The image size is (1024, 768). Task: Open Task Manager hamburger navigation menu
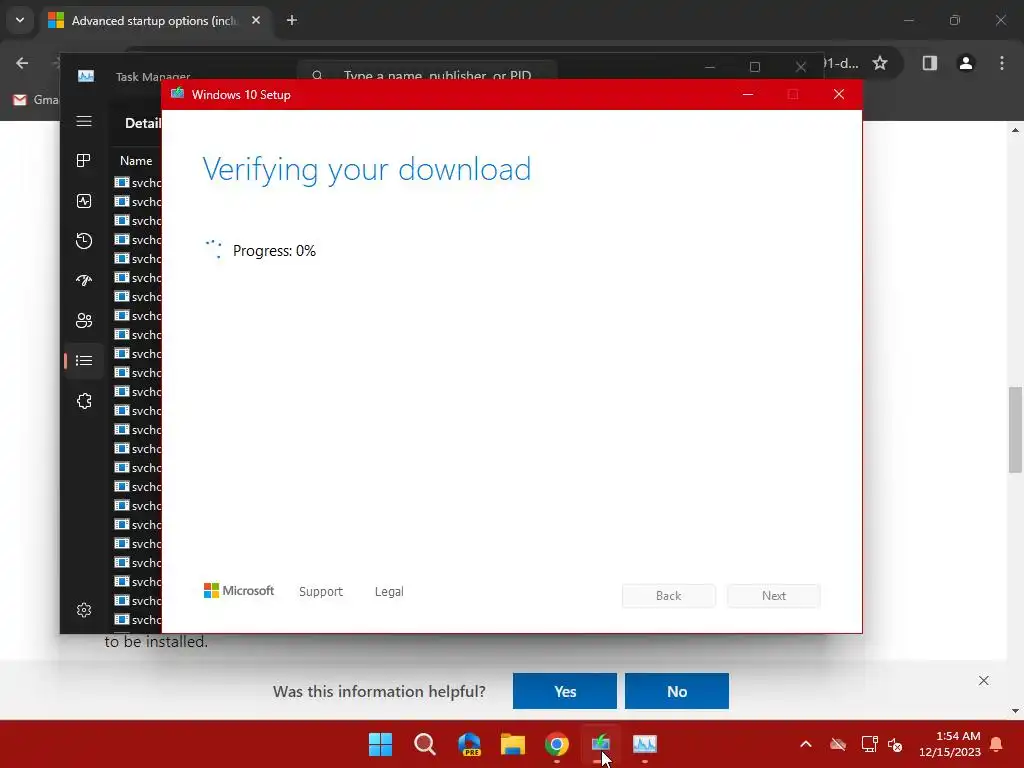(84, 121)
